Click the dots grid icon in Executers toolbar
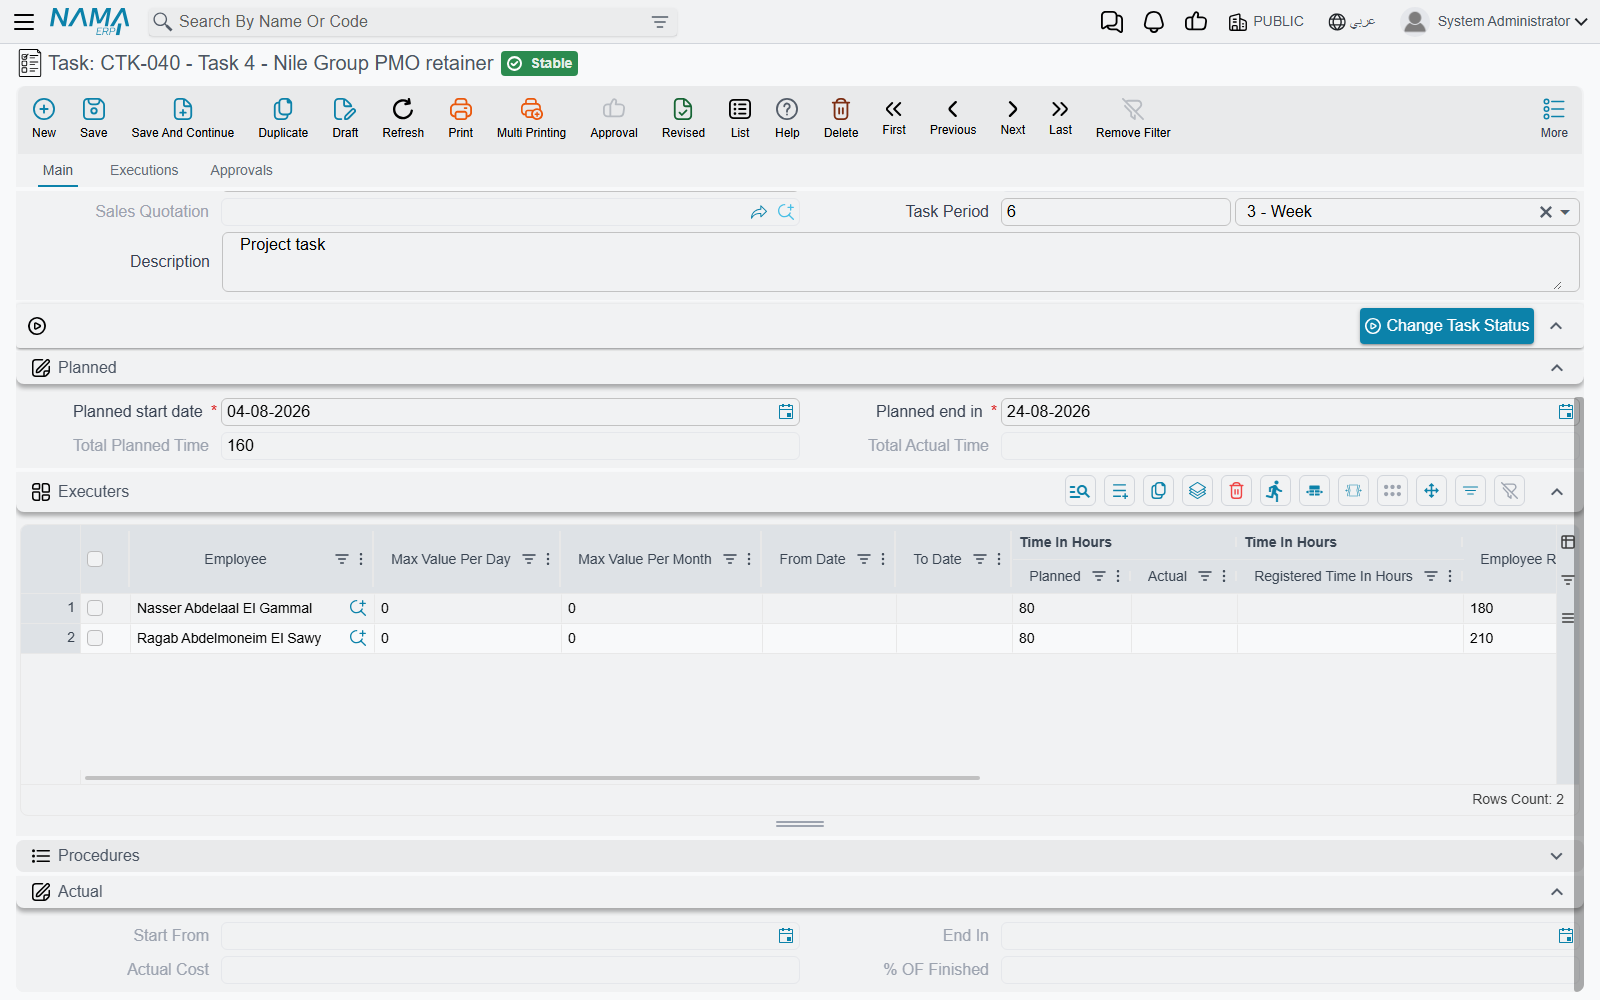Viewport: 1600px width, 1000px height. [x=1392, y=491]
